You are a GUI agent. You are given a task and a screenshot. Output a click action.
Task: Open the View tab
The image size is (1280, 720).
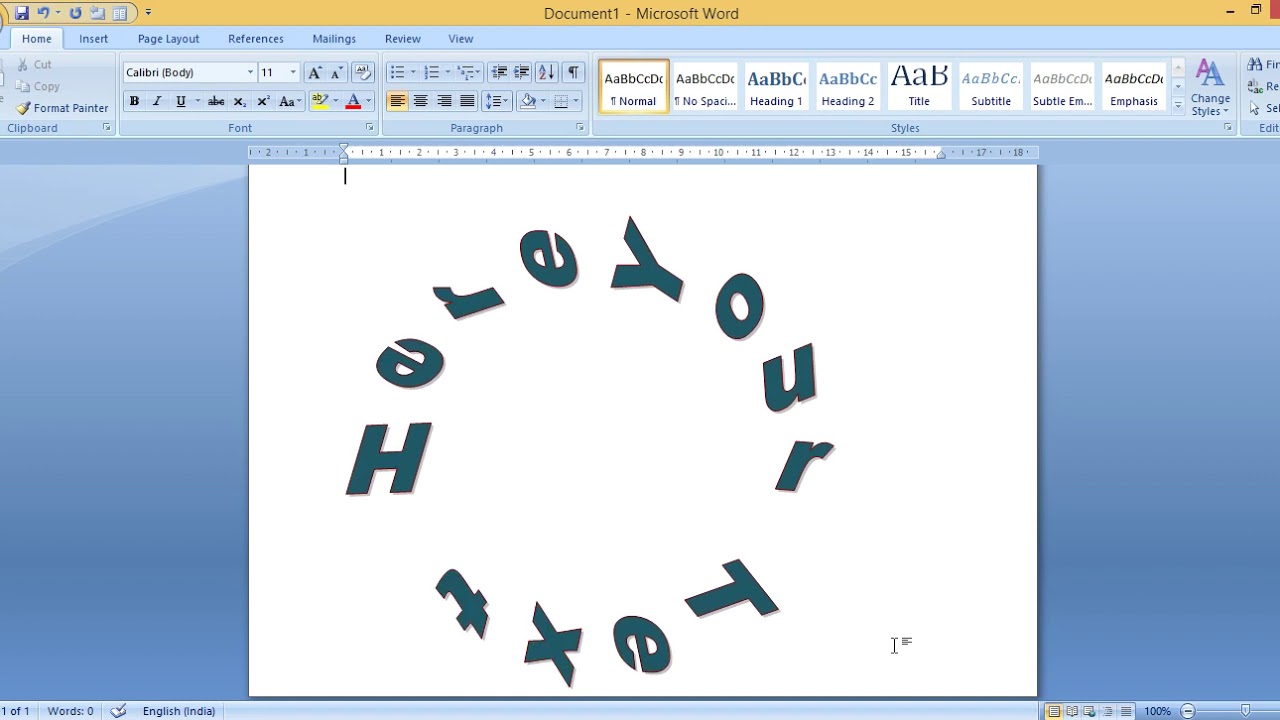tap(461, 39)
